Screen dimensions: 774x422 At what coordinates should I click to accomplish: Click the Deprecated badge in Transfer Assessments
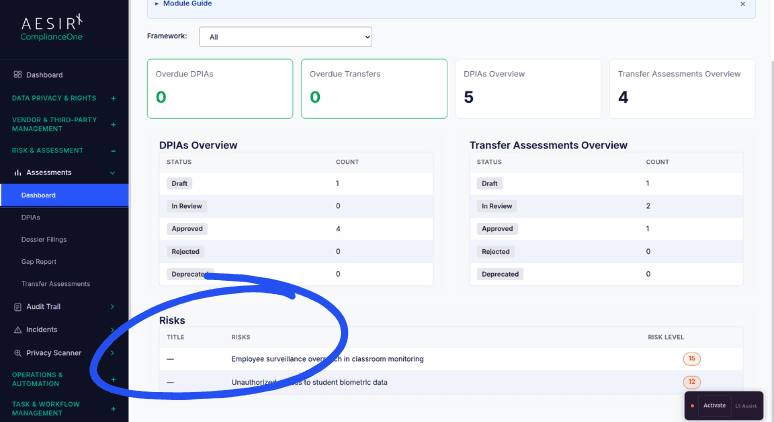click(500, 274)
